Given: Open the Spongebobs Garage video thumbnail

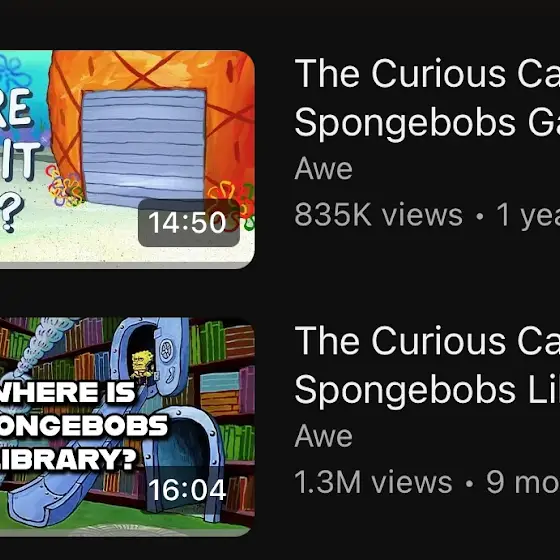Looking at the screenshot, I should [x=127, y=159].
